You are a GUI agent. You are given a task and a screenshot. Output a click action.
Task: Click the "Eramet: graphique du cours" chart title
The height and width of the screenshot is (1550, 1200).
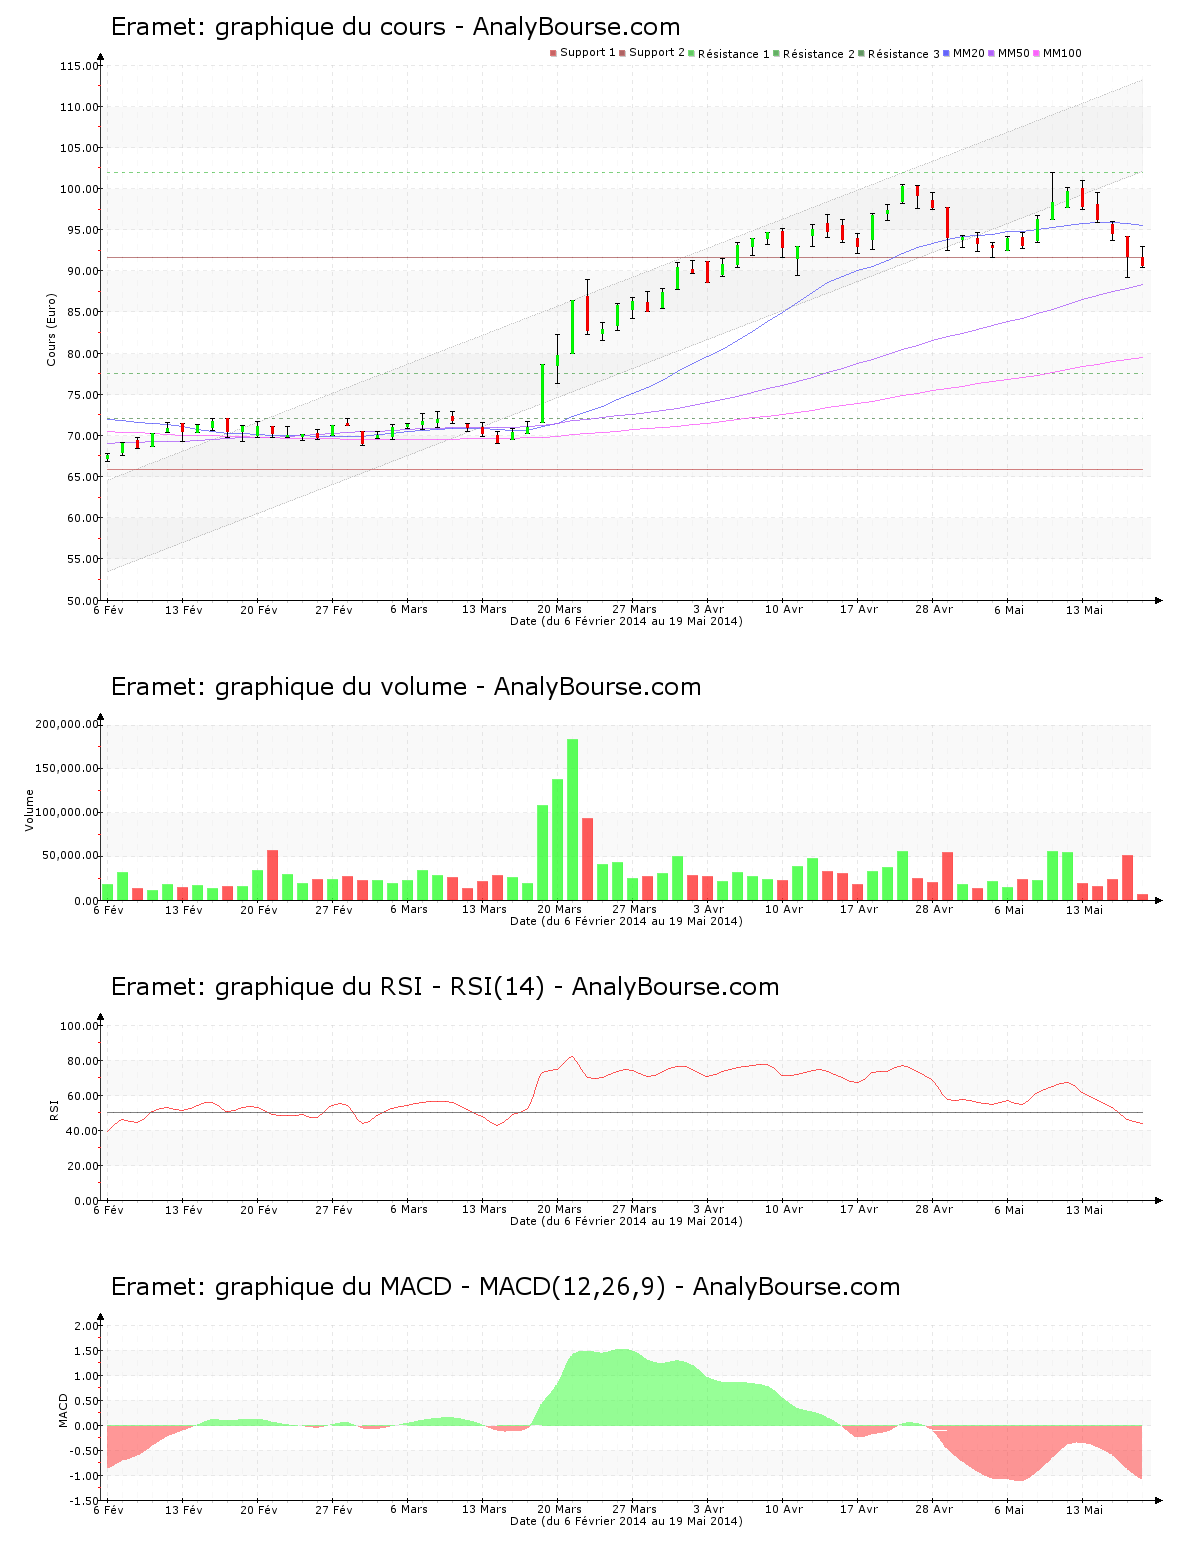tap(395, 27)
